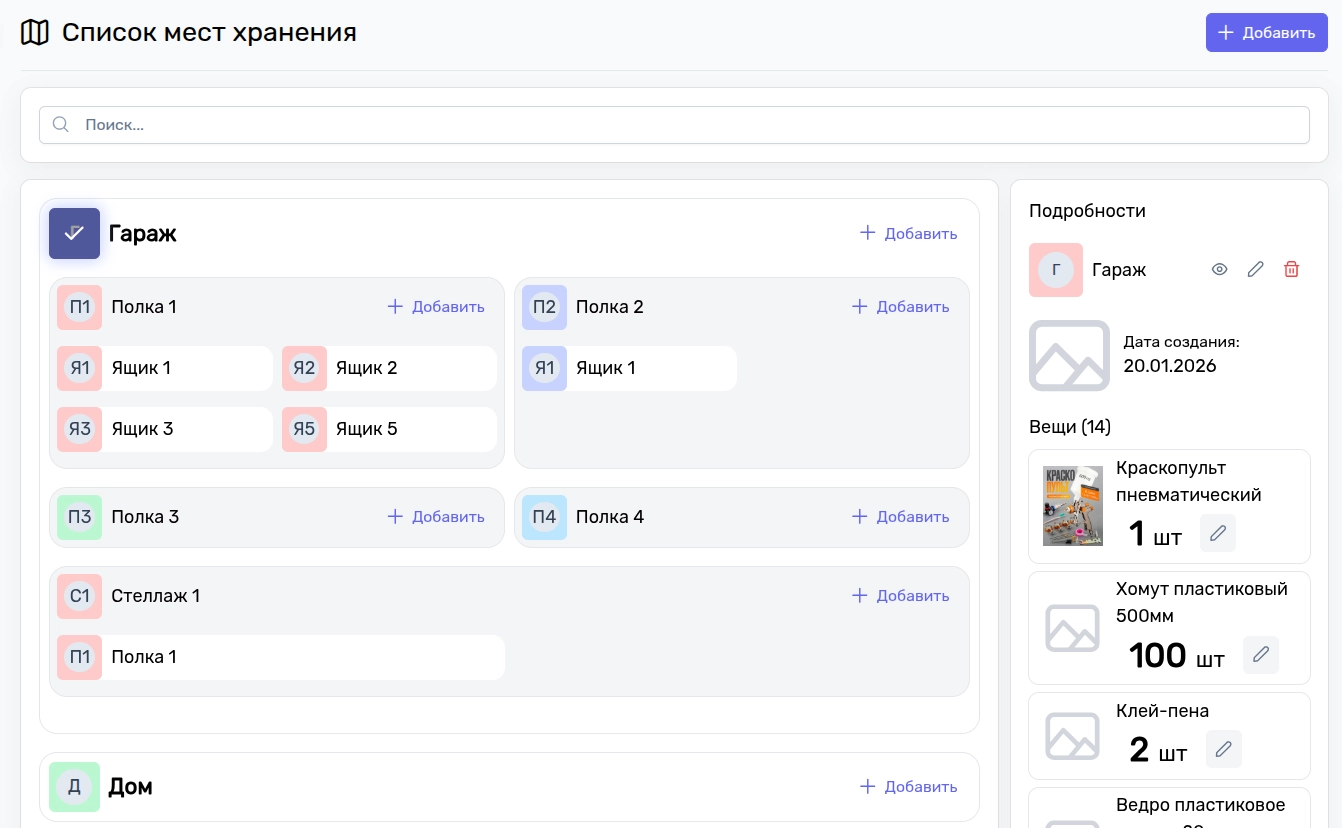Select the Я5 badge of Ящик 5
Image resolution: width=1342 pixels, height=828 pixels.
click(x=304, y=429)
